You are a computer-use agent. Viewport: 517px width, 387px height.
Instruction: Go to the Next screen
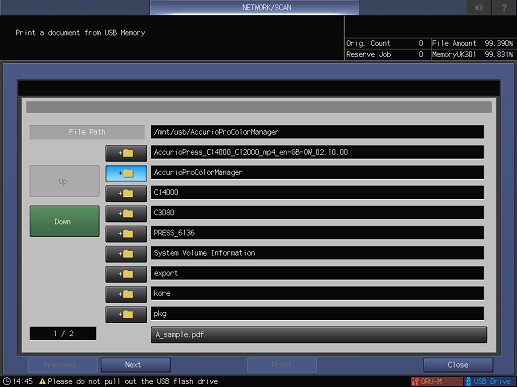(136, 365)
